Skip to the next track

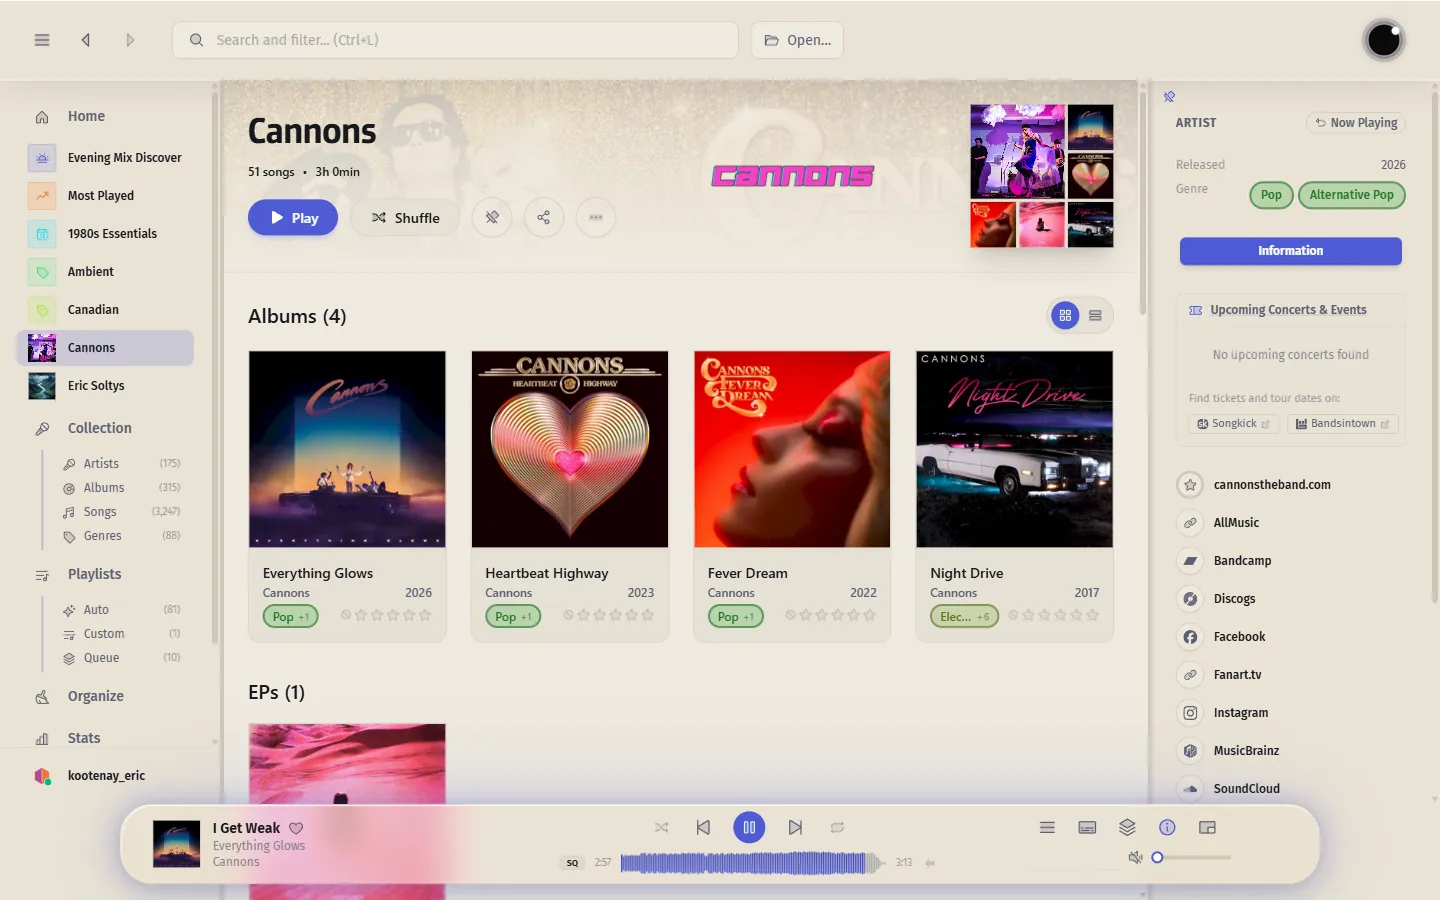click(795, 827)
